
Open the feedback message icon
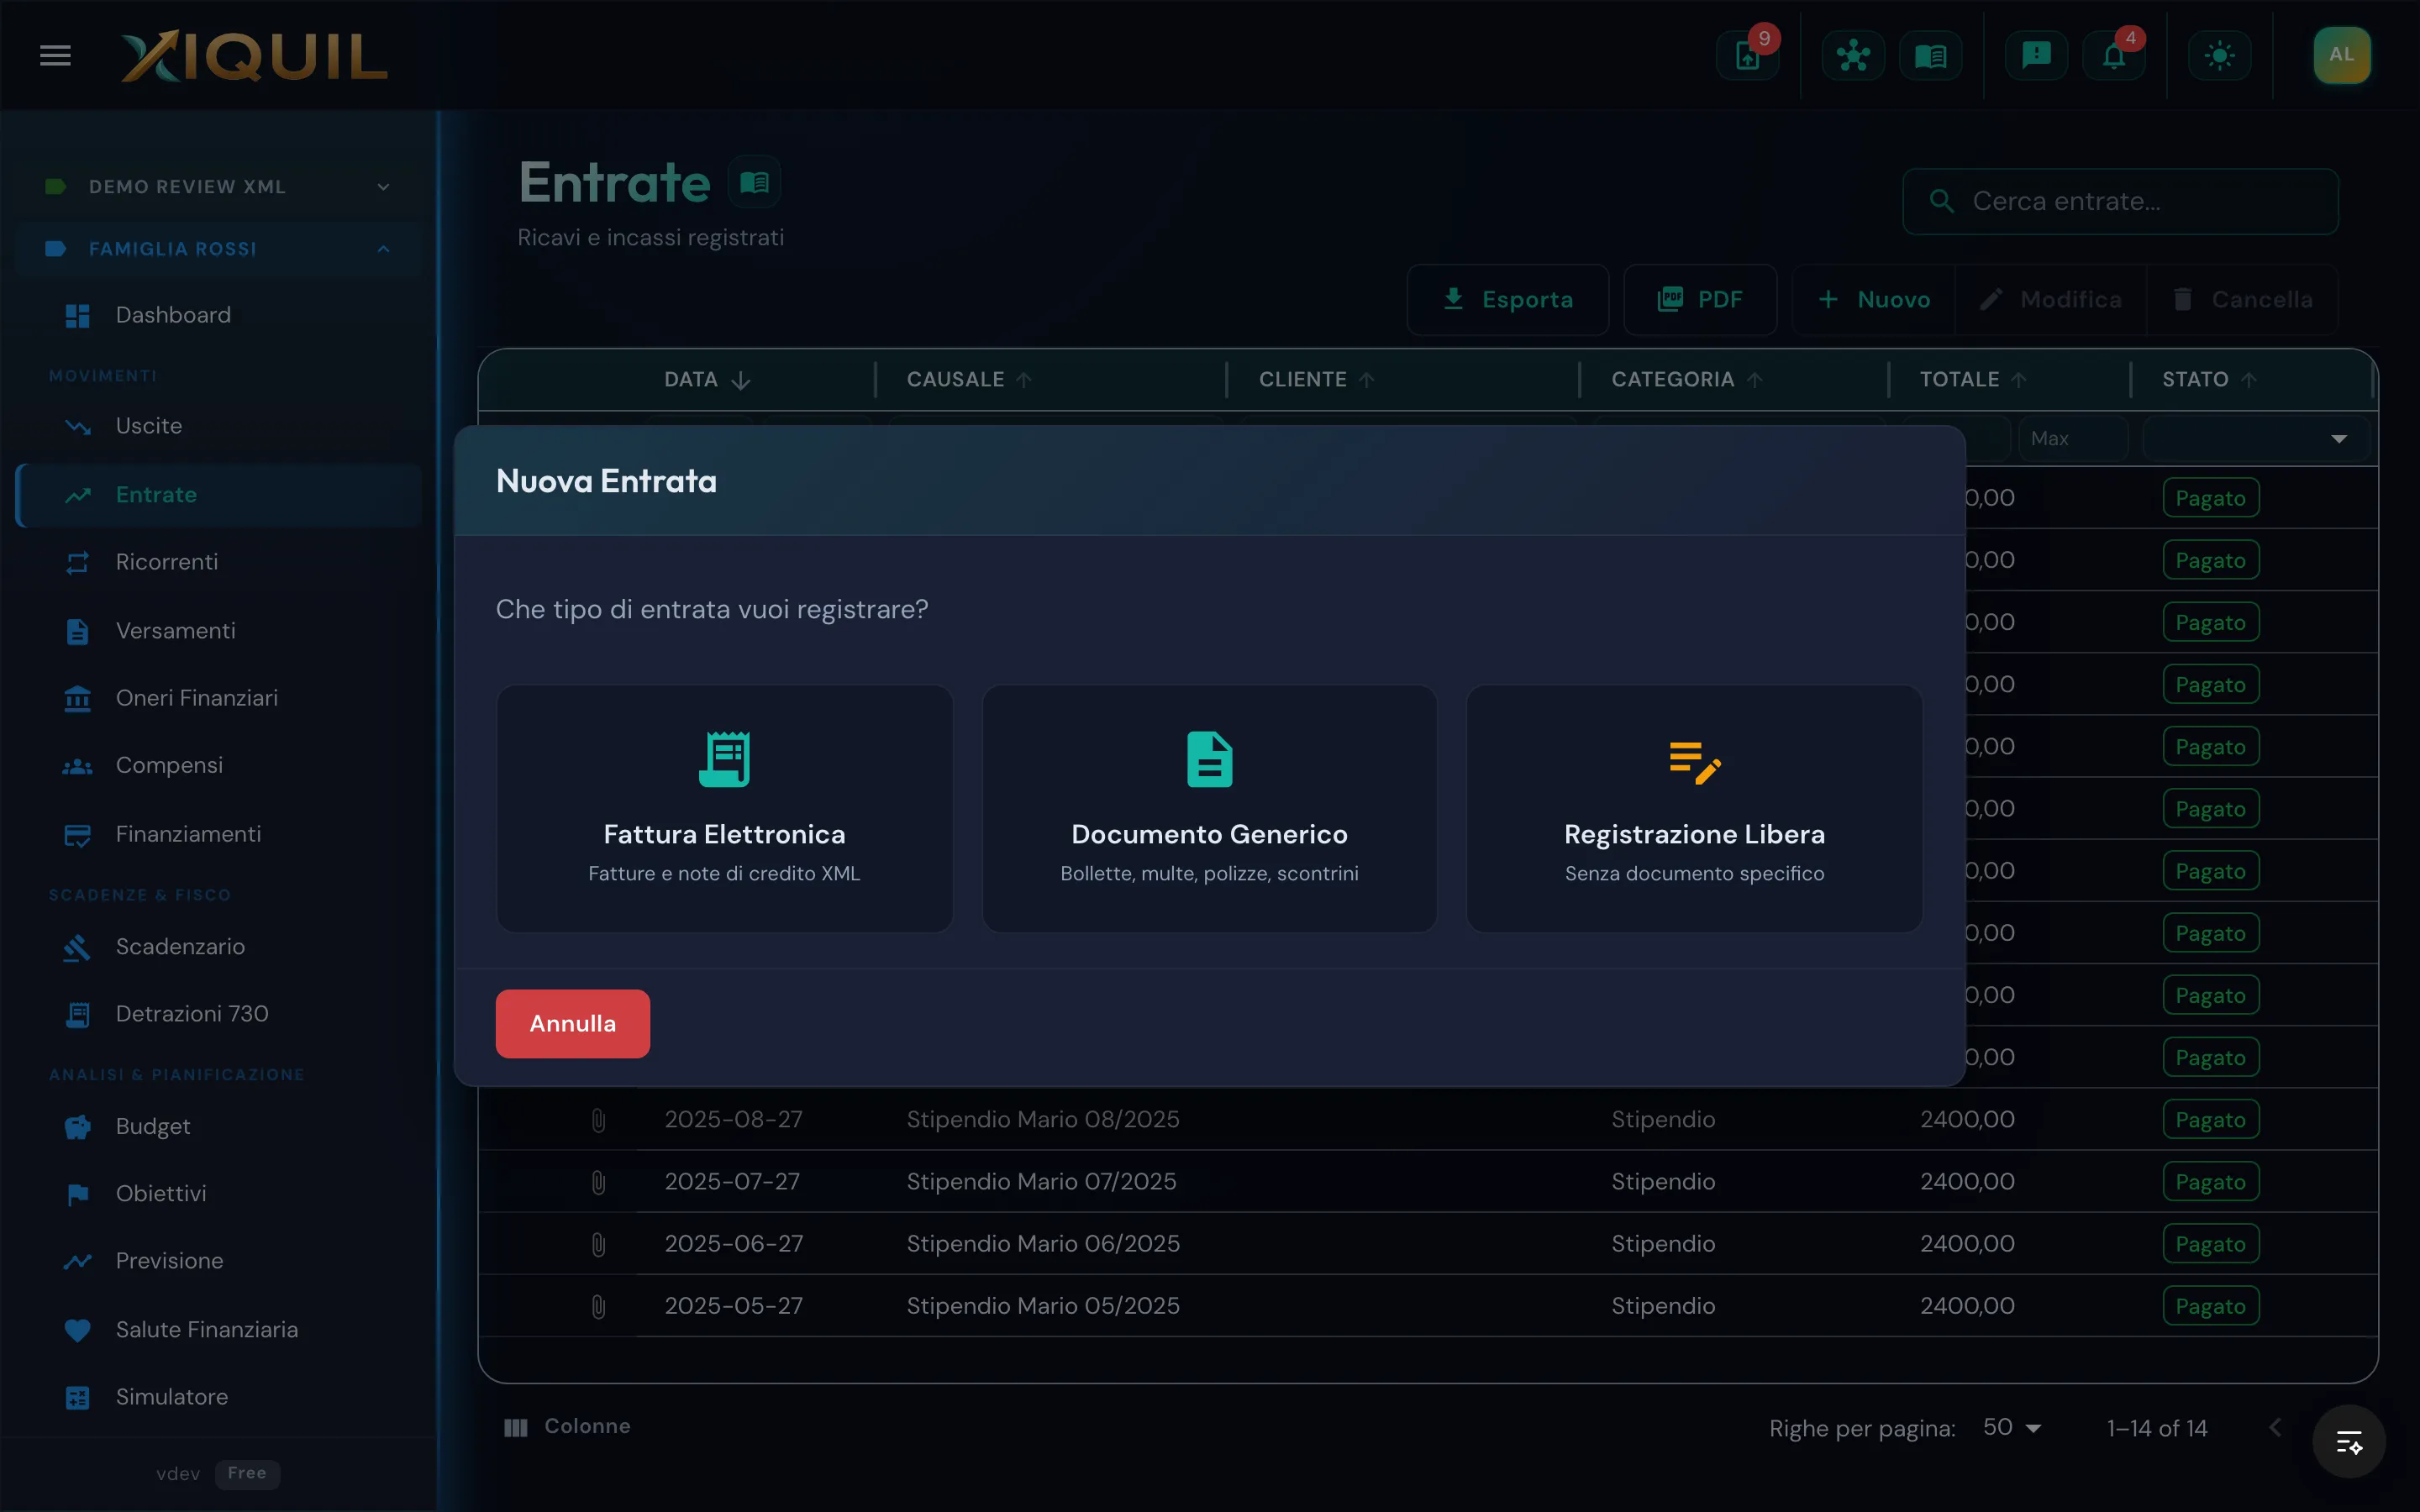tap(2036, 55)
